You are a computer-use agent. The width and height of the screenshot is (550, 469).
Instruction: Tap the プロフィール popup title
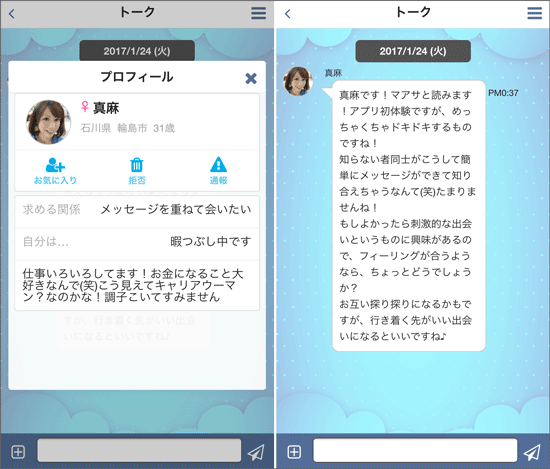click(137, 77)
